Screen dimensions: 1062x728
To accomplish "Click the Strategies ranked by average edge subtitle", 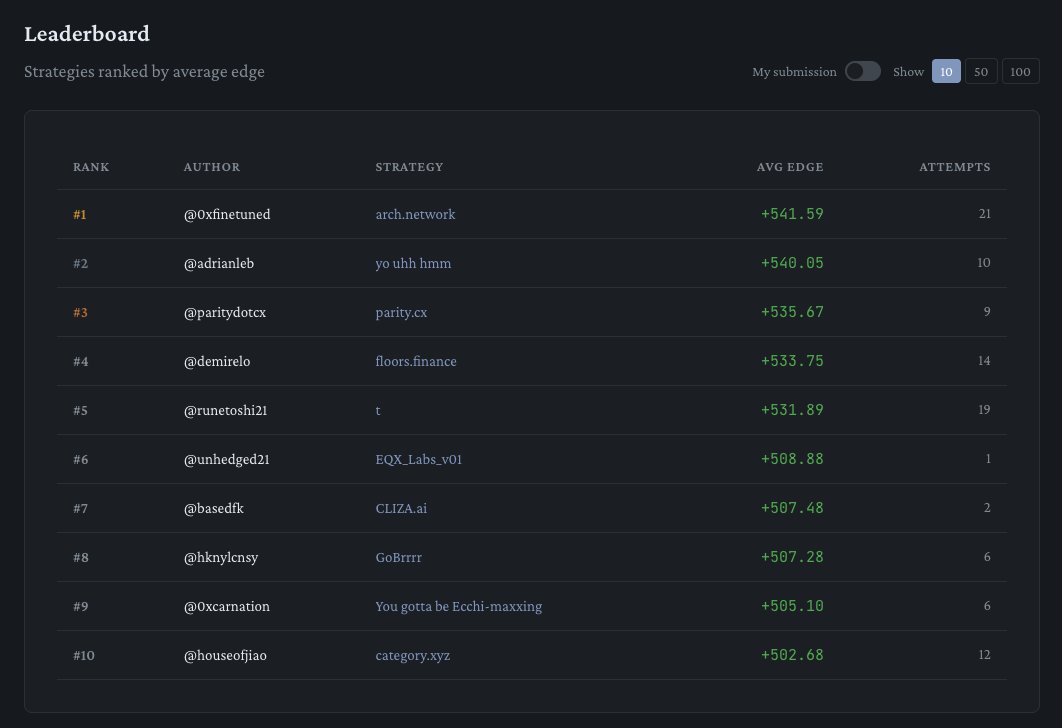I will [144, 72].
